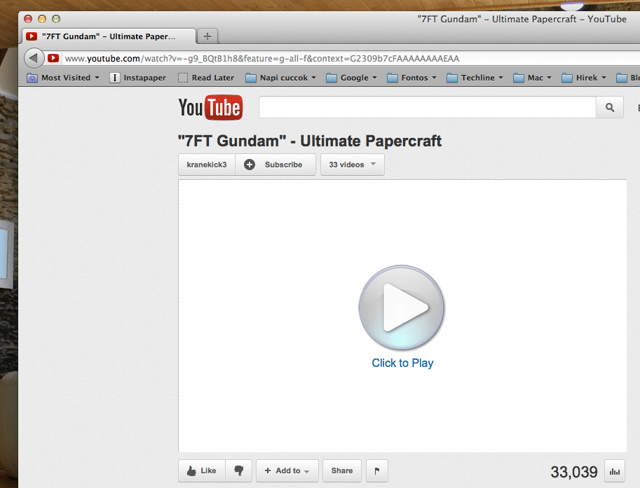The height and width of the screenshot is (488, 640).
Task: Flag the video with flag icon
Action: point(377,470)
